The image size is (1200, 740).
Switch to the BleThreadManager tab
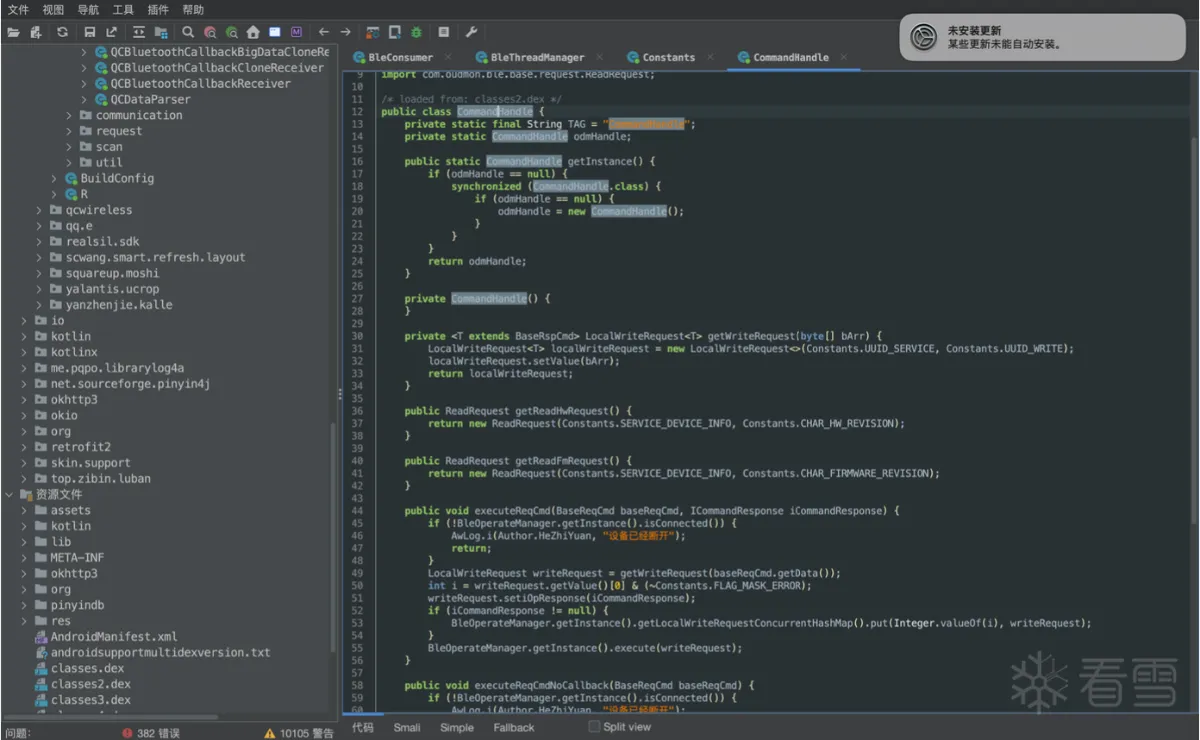pyautogui.click(x=536, y=57)
